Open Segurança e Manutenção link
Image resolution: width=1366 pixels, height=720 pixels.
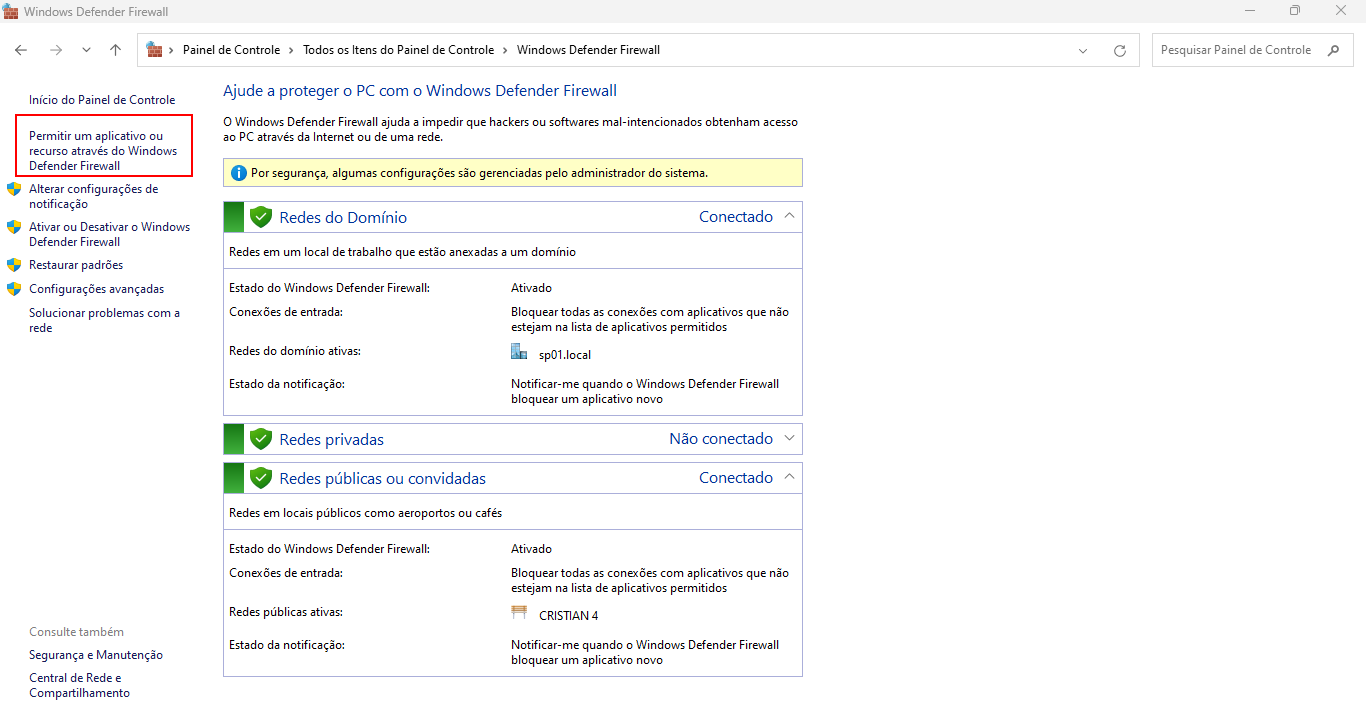(96, 655)
